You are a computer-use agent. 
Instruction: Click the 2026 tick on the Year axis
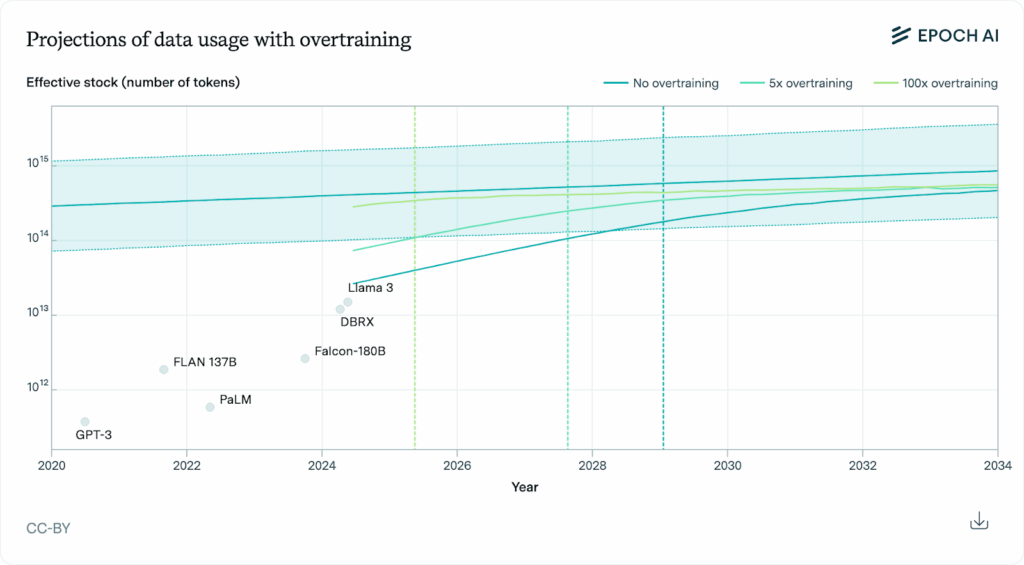(457, 466)
